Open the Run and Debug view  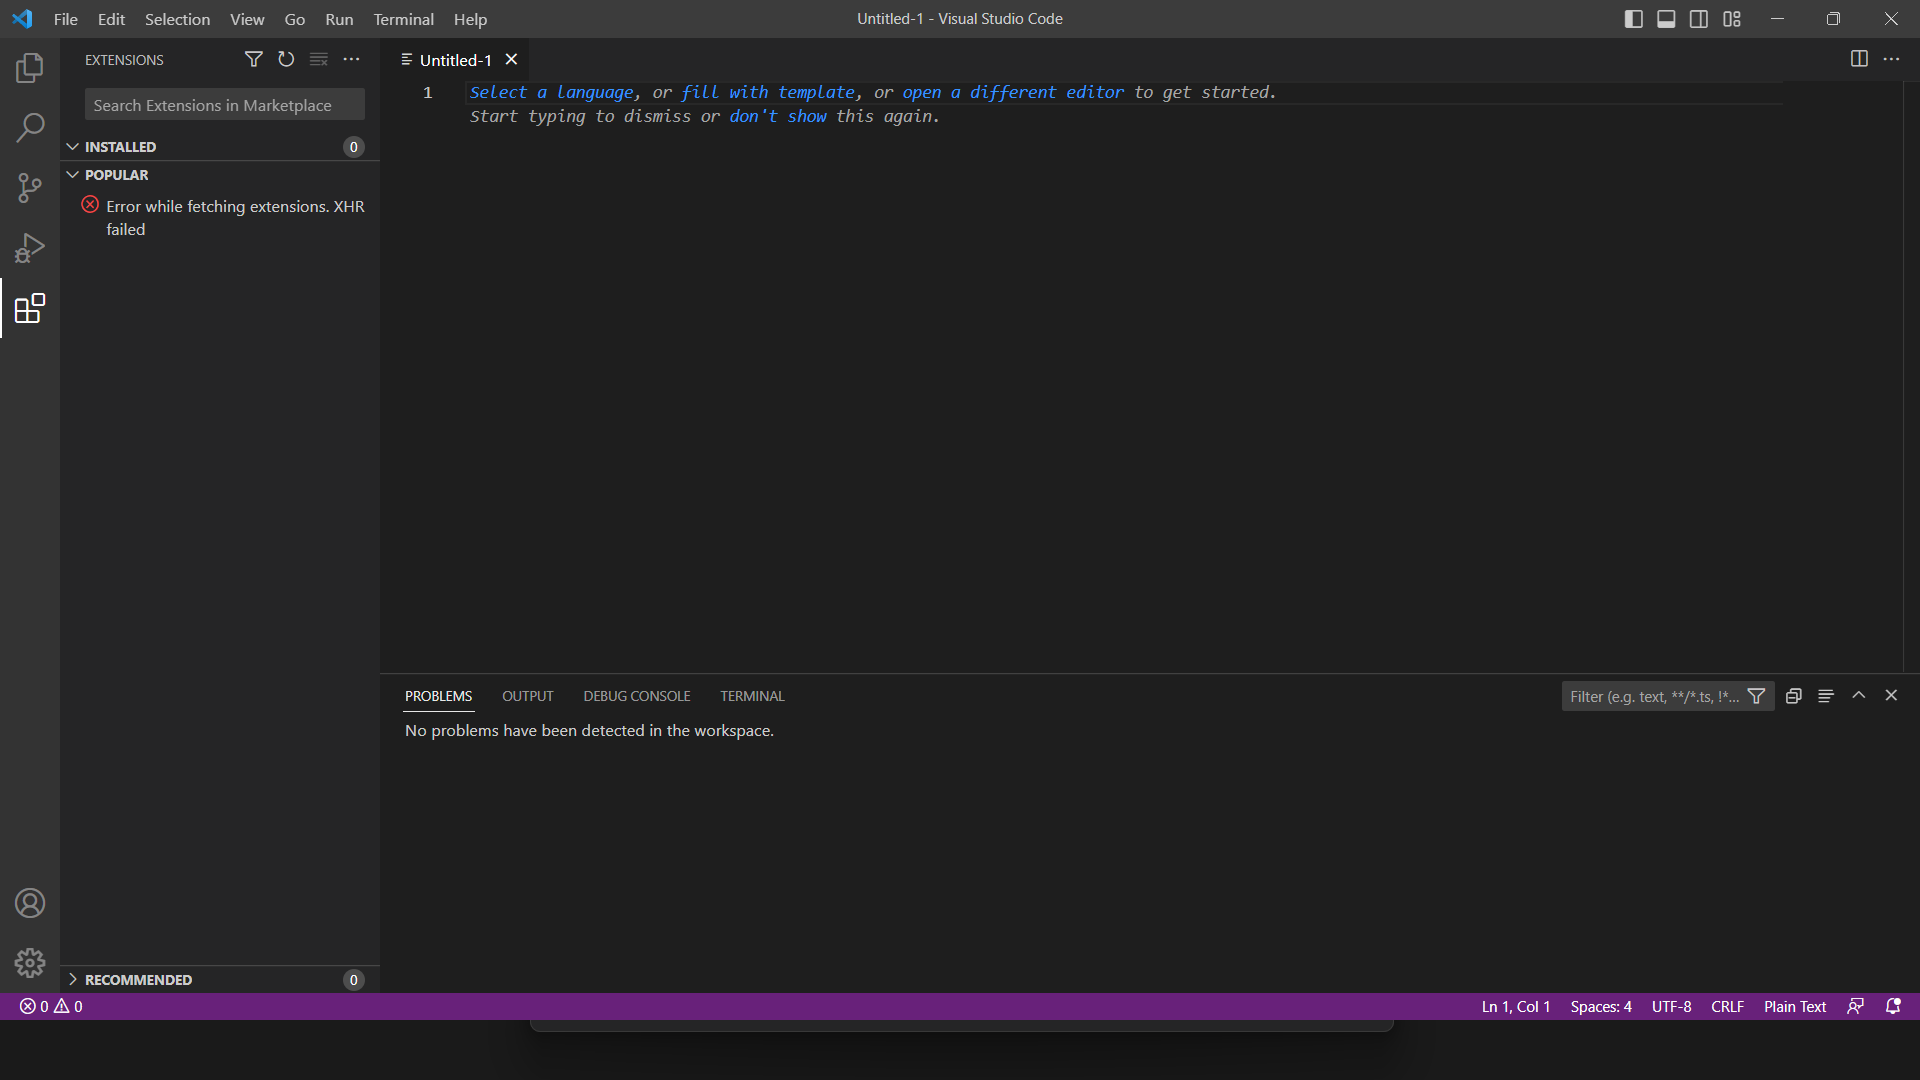(29, 248)
